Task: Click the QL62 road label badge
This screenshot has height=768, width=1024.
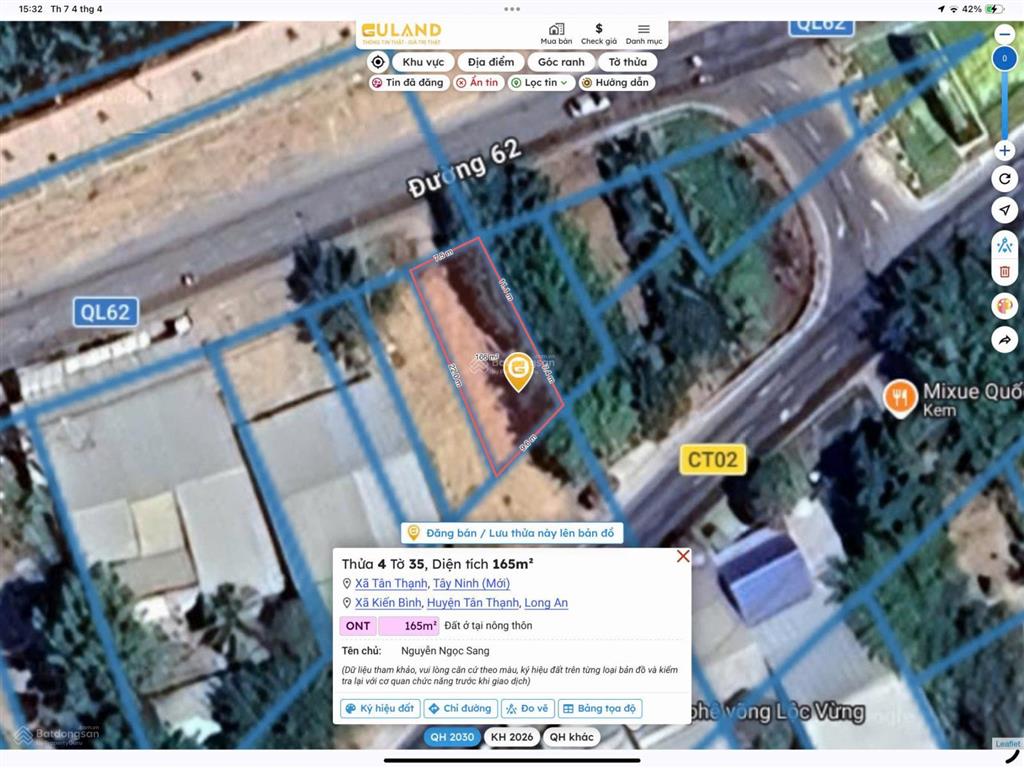Action: tap(106, 312)
